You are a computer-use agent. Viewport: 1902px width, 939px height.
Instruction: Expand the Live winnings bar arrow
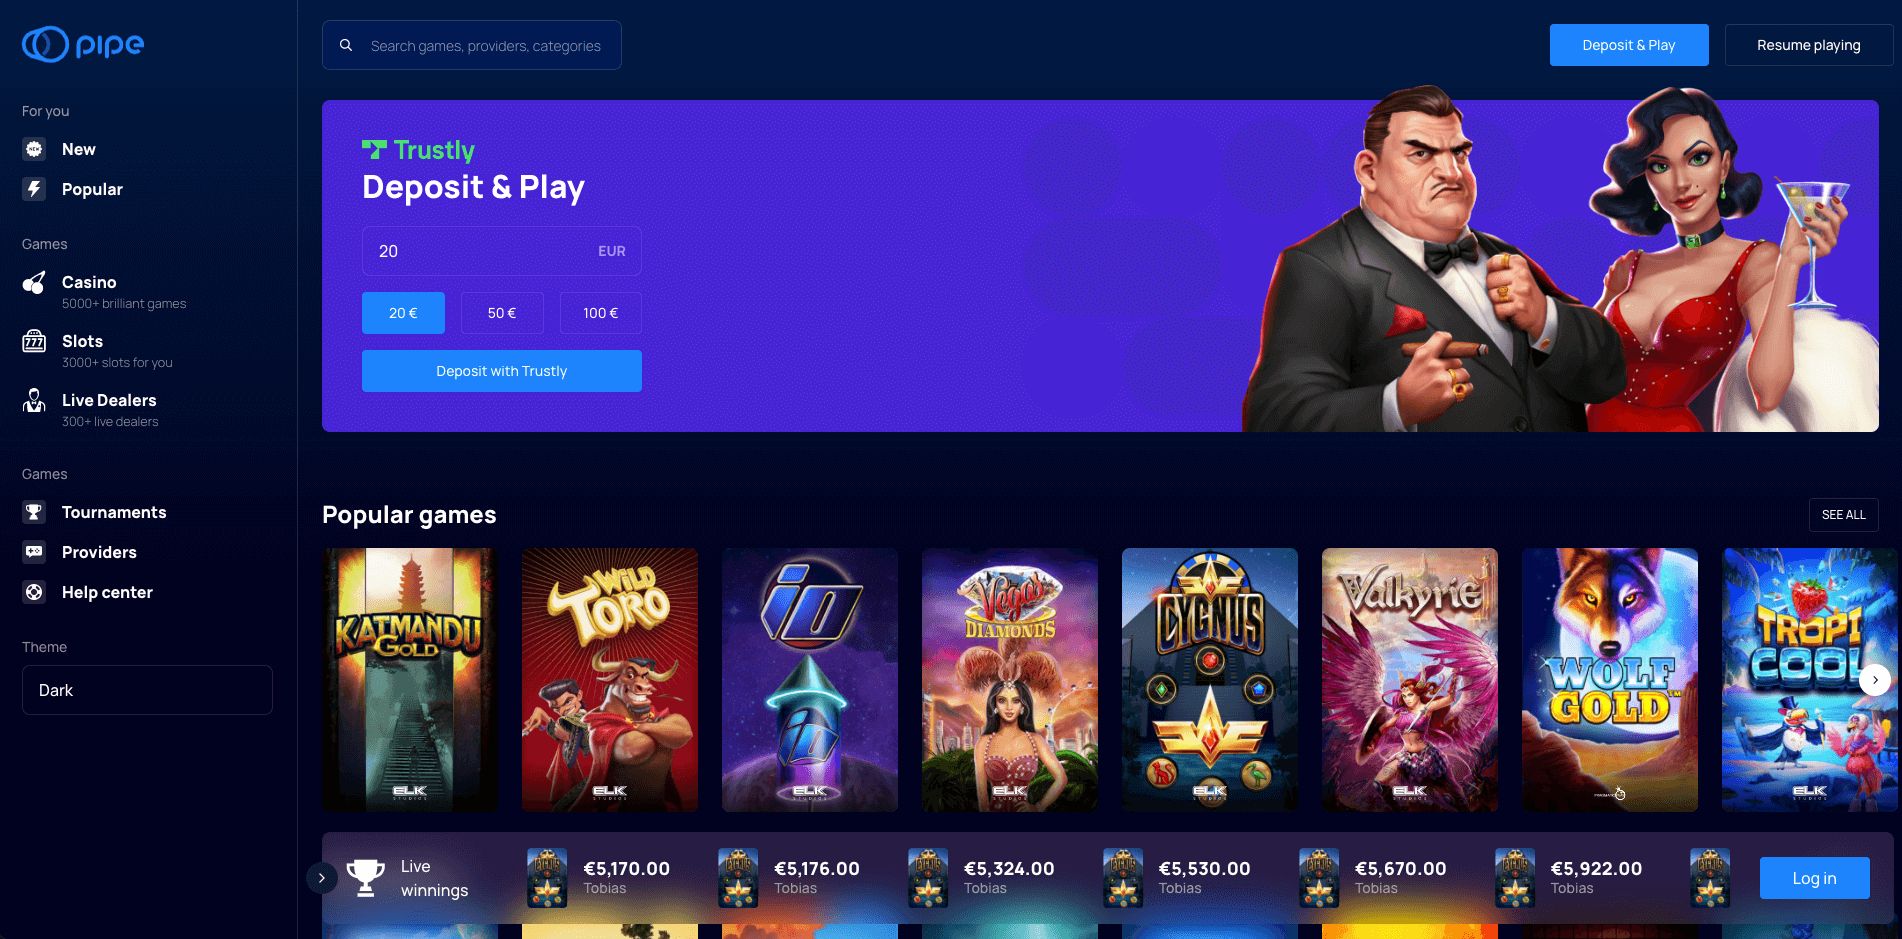tap(321, 878)
